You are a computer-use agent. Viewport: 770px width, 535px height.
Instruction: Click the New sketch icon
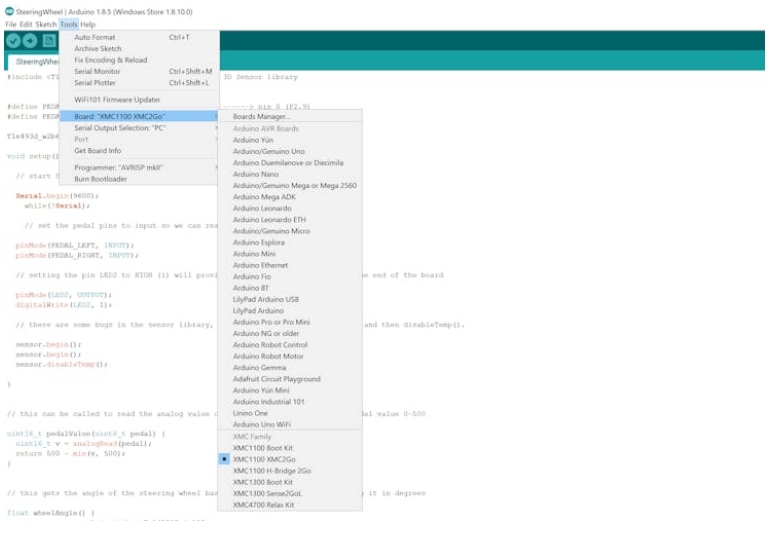[x=49, y=41]
